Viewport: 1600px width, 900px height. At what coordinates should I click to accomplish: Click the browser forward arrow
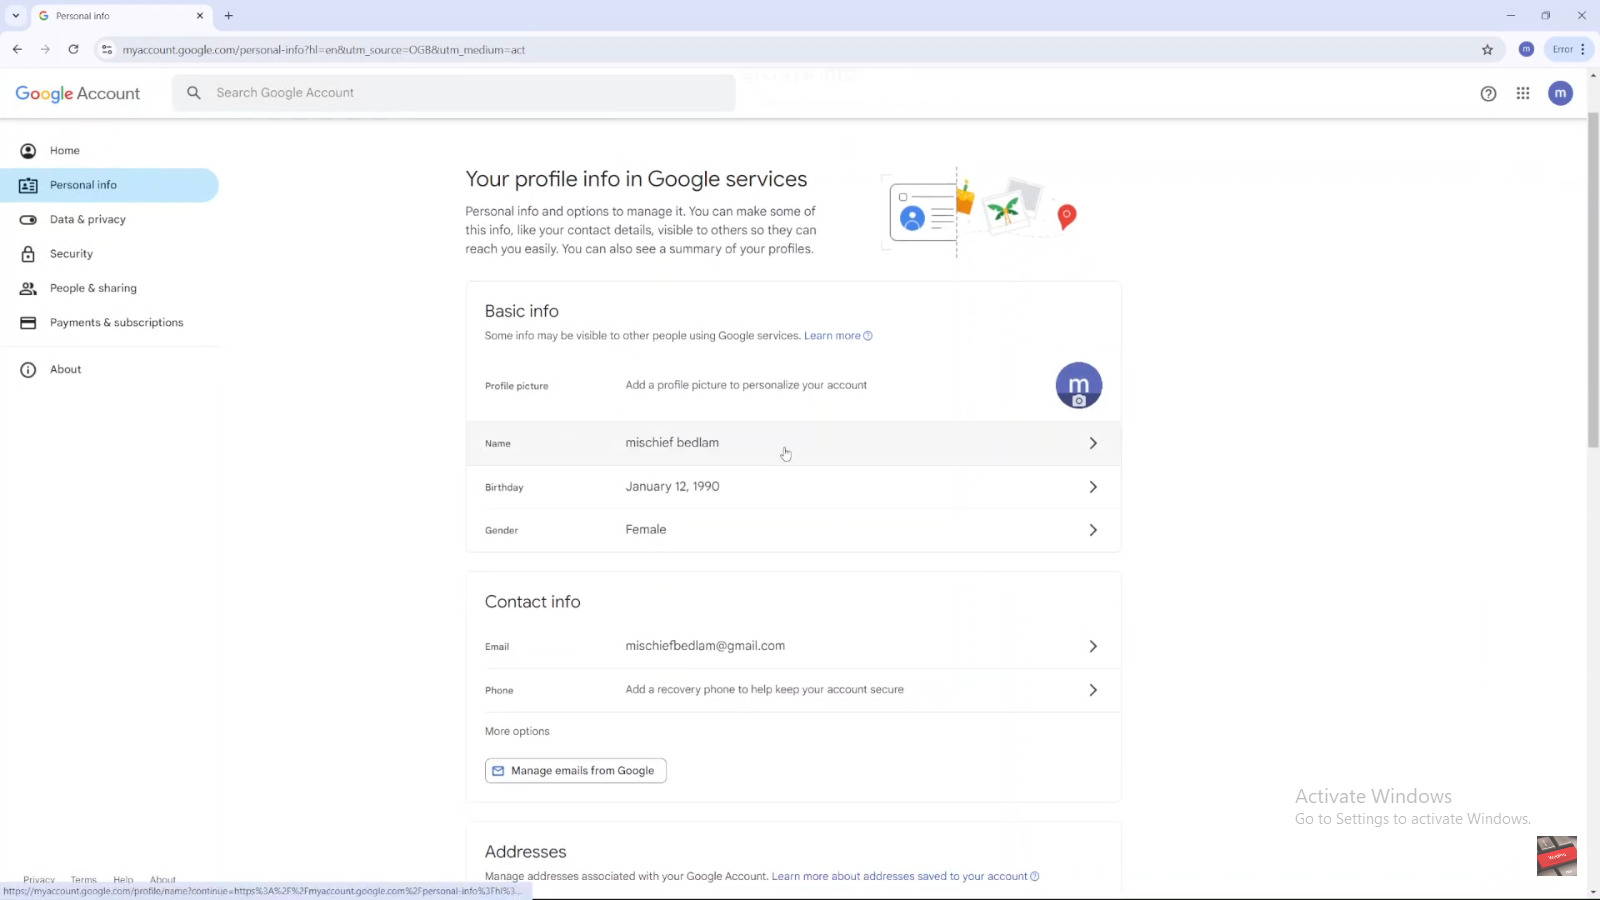pos(45,49)
